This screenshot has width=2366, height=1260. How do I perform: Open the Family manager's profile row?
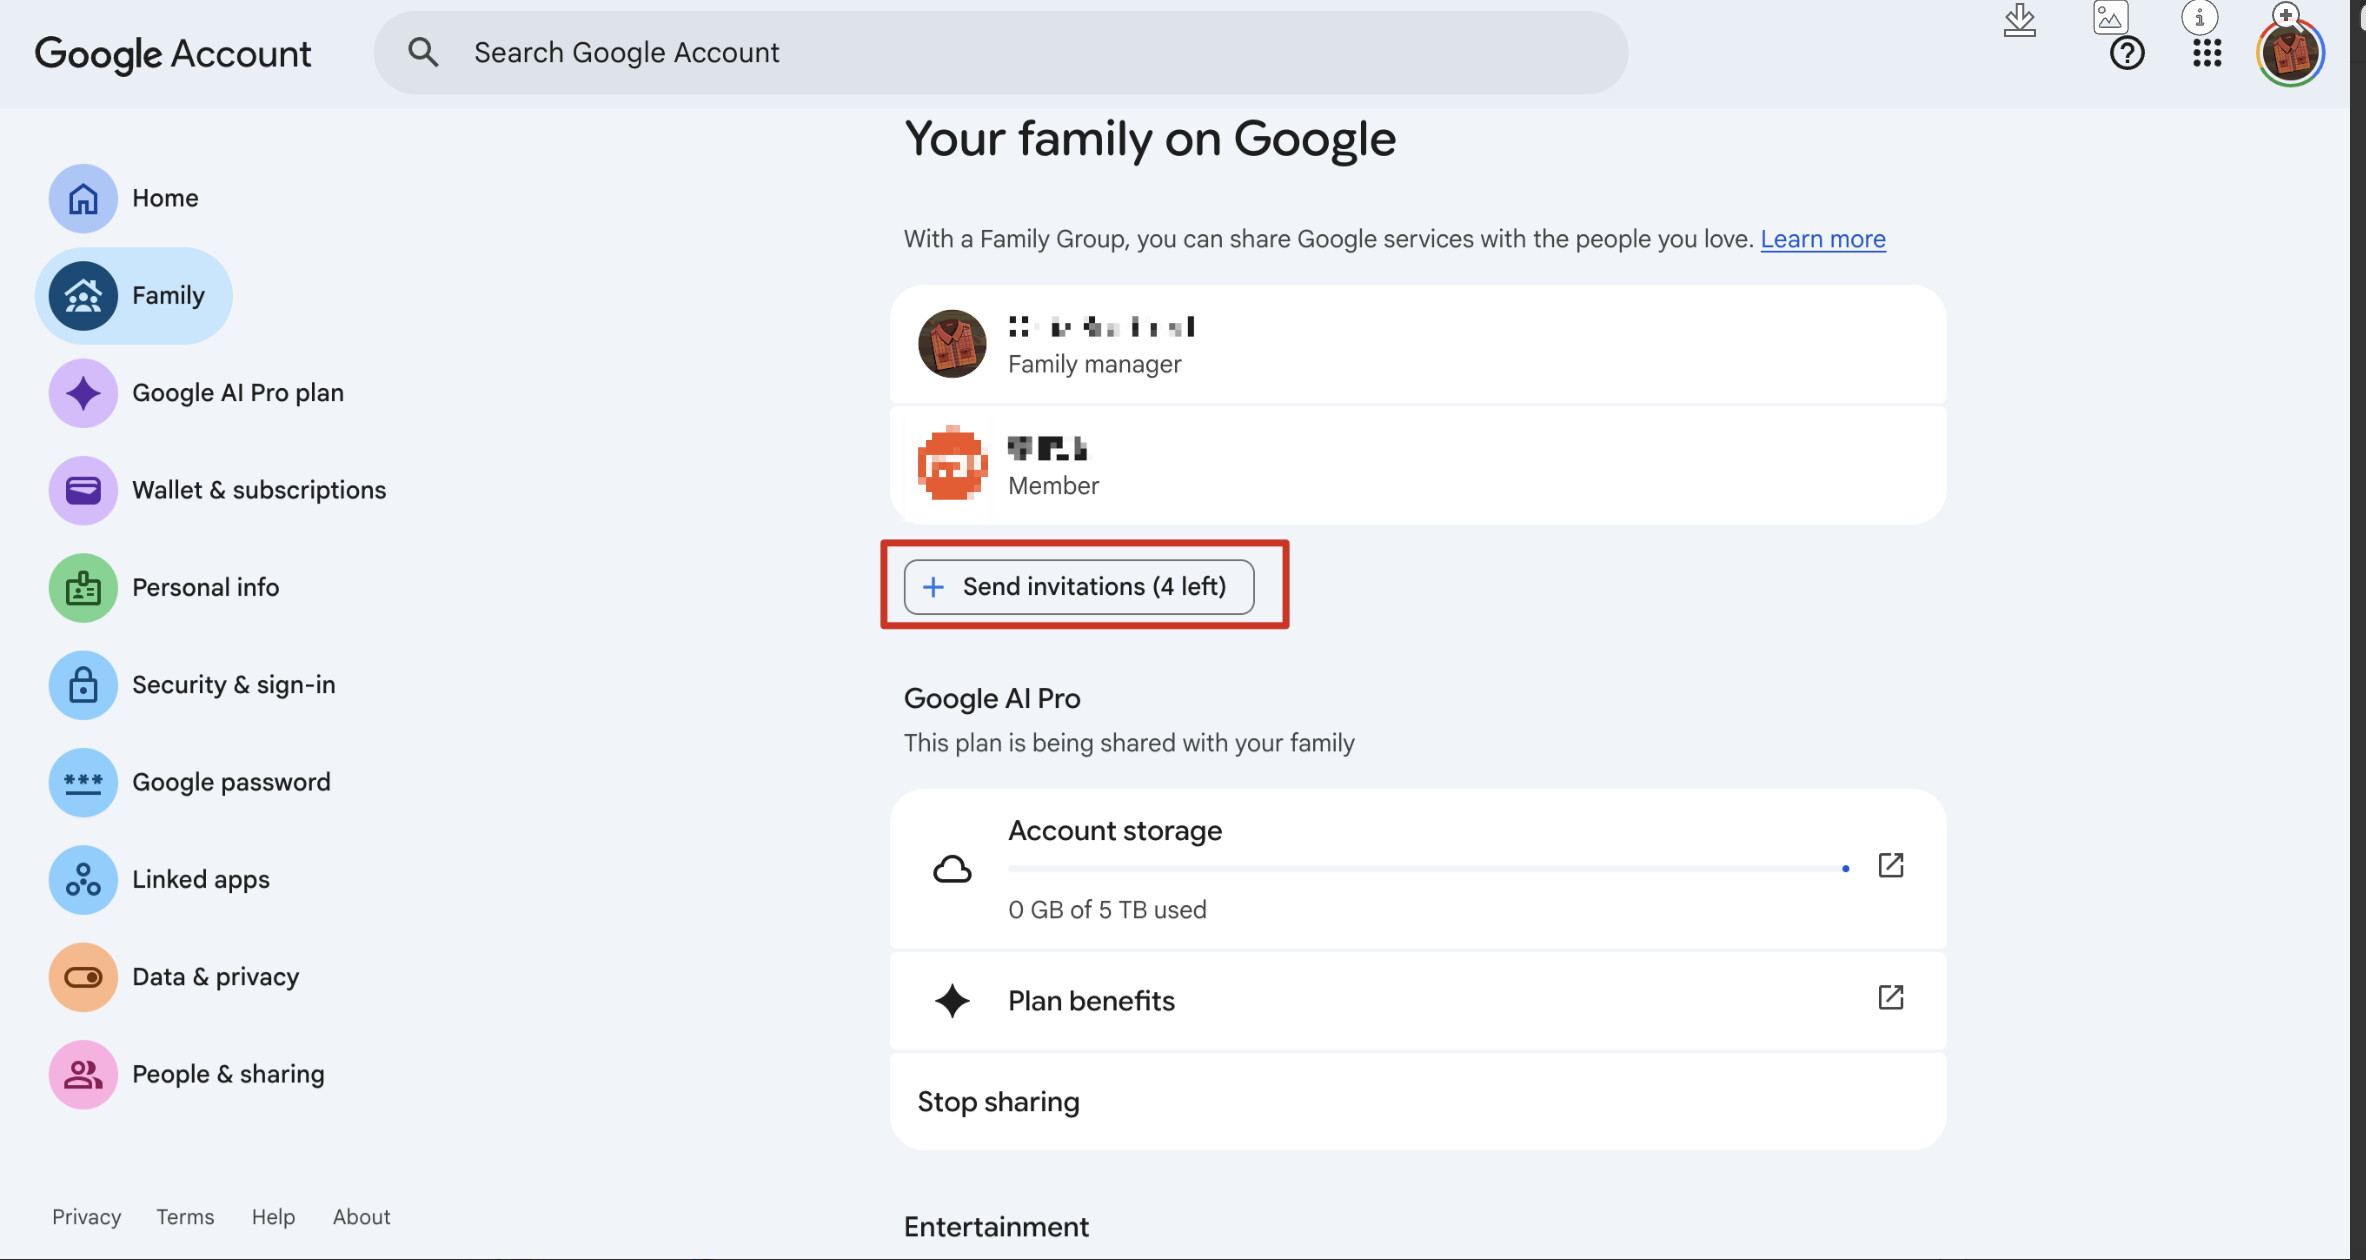[x=1418, y=344]
